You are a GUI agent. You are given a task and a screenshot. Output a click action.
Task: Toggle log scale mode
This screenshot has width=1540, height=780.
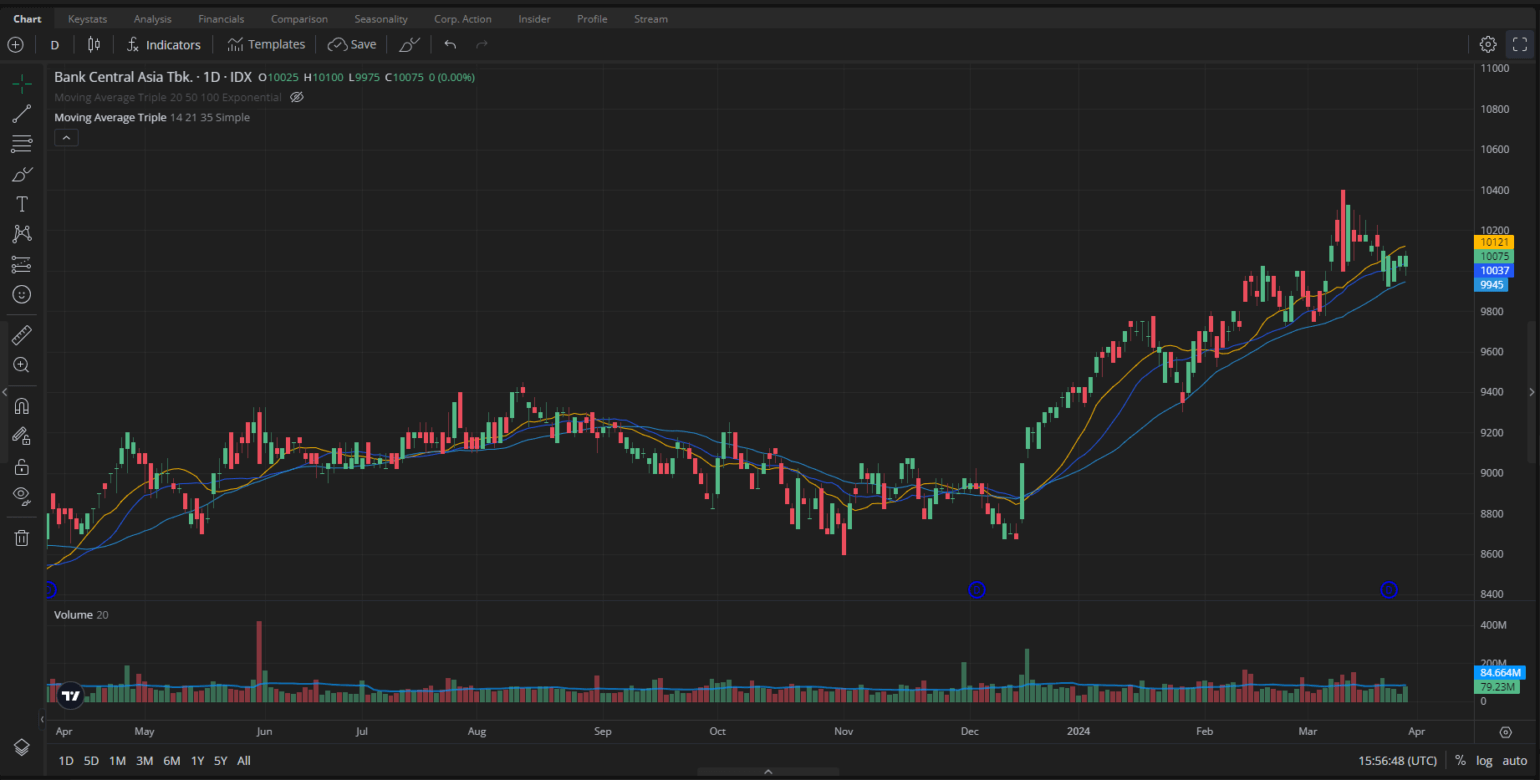pos(1484,761)
